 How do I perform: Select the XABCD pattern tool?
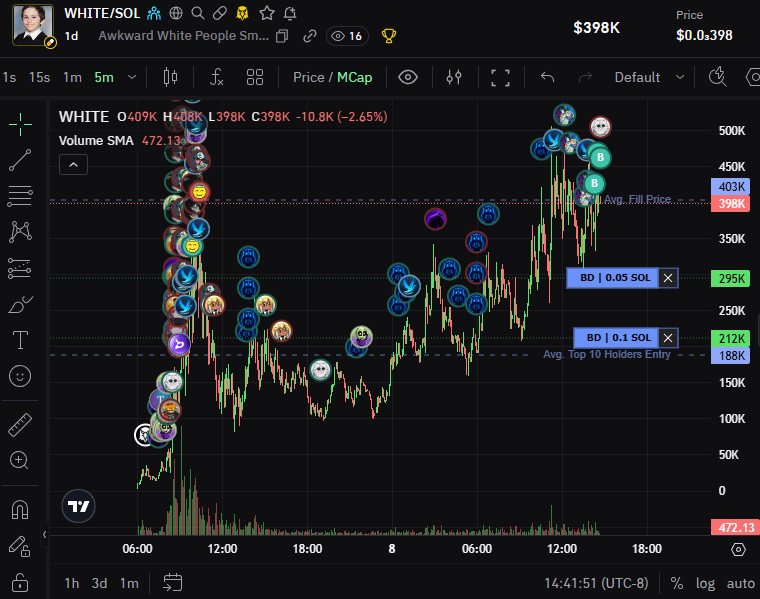20,232
